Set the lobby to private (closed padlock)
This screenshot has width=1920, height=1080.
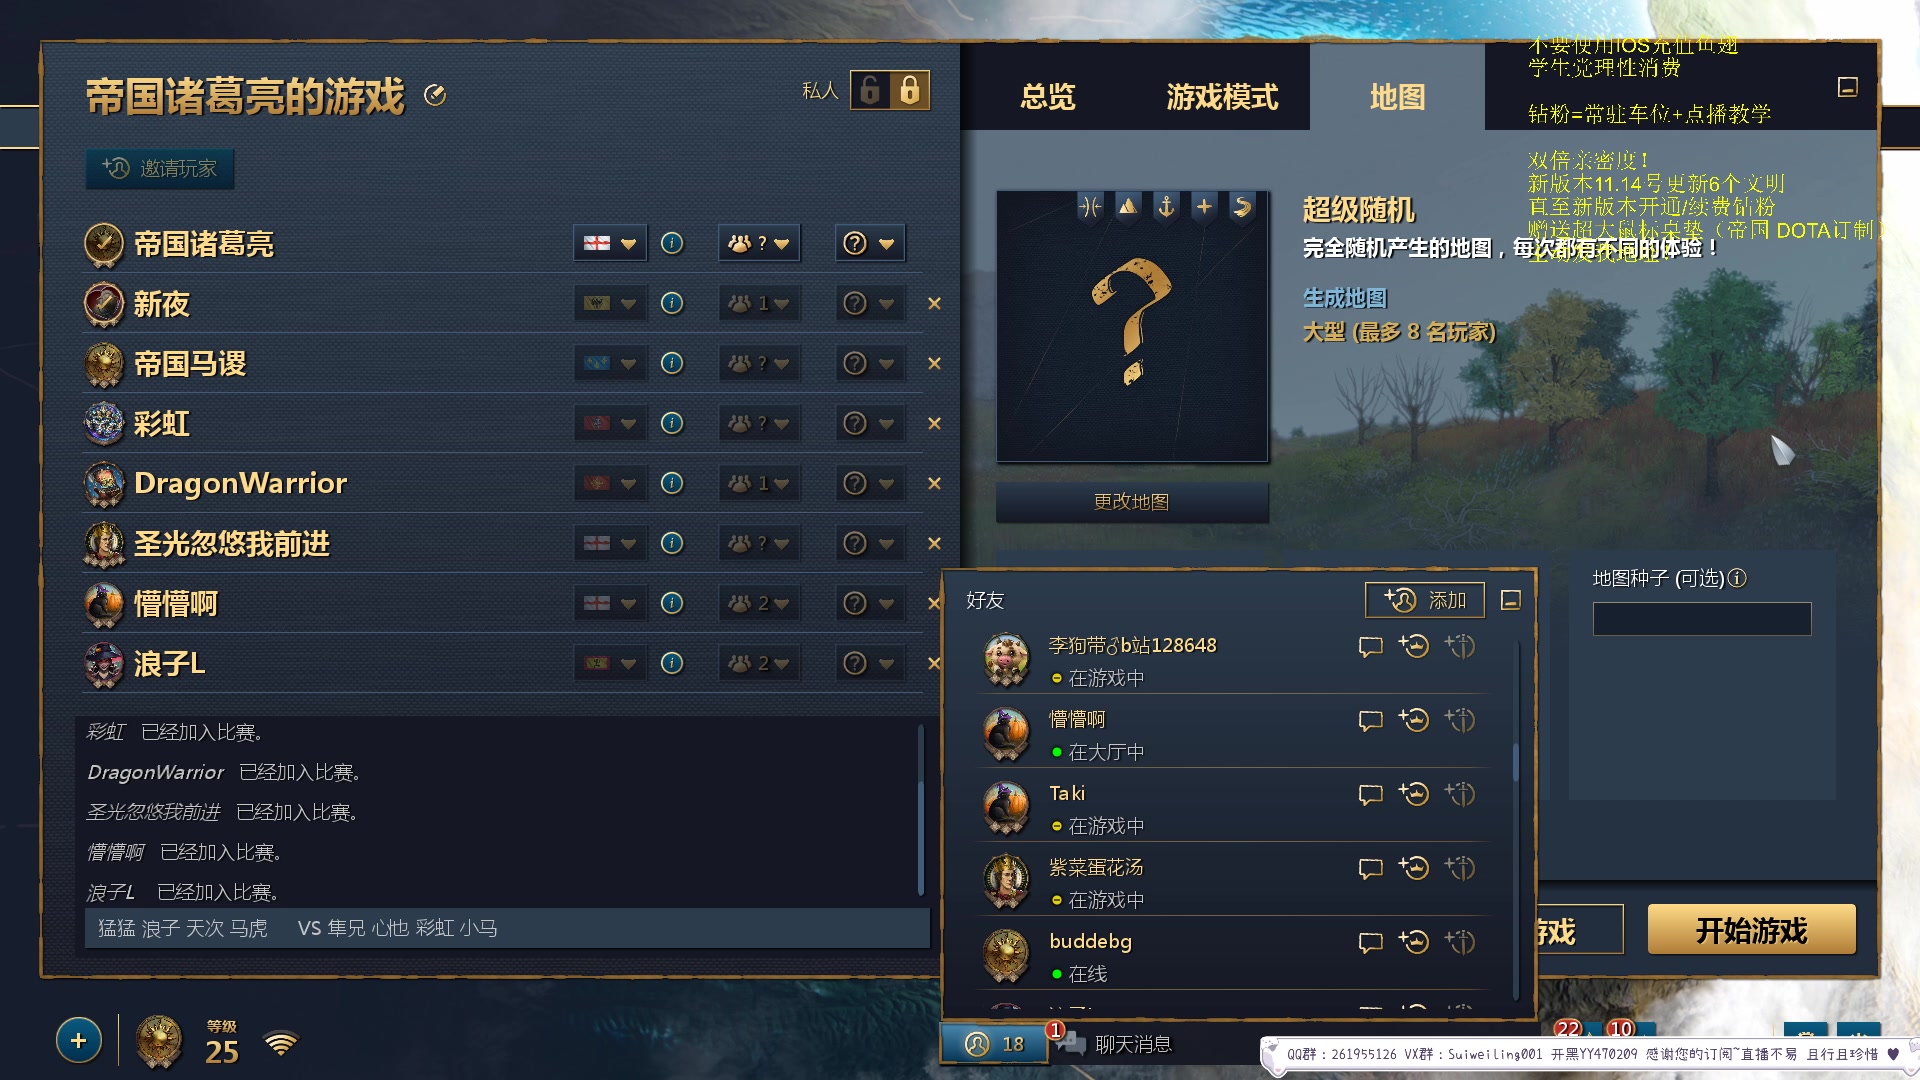(909, 90)
